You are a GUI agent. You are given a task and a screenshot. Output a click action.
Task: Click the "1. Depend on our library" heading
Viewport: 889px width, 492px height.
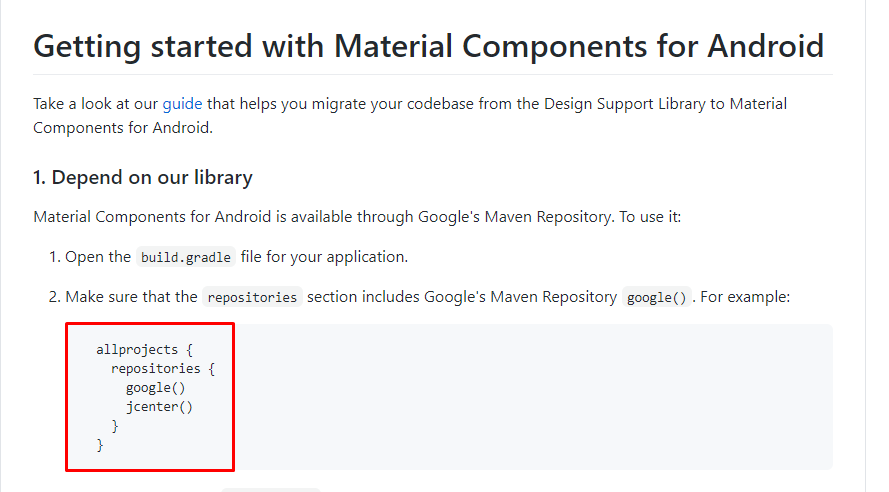(x=142, y=177)
